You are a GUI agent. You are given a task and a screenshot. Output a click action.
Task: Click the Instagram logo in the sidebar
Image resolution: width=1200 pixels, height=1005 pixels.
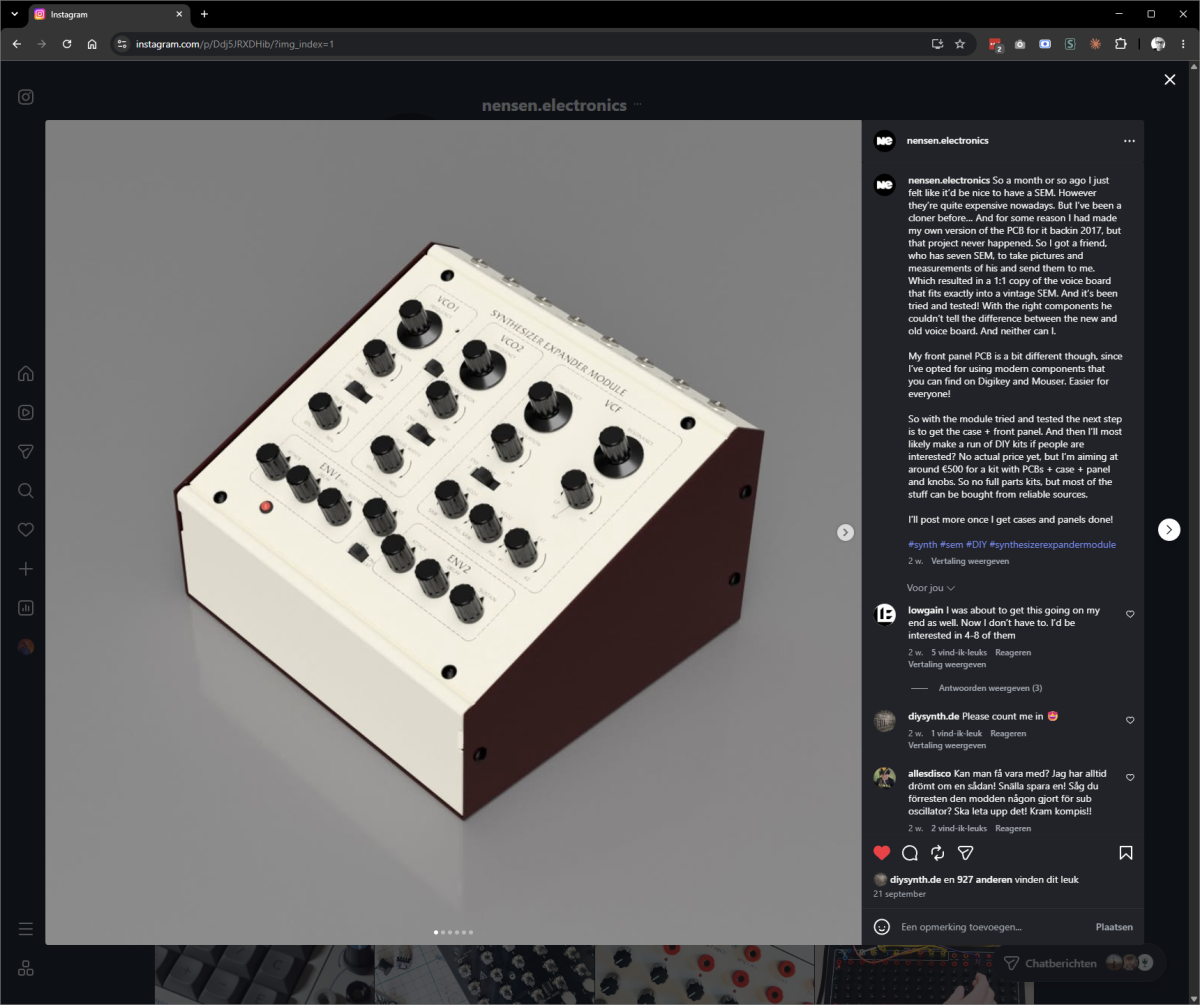[x=26, y=97]
